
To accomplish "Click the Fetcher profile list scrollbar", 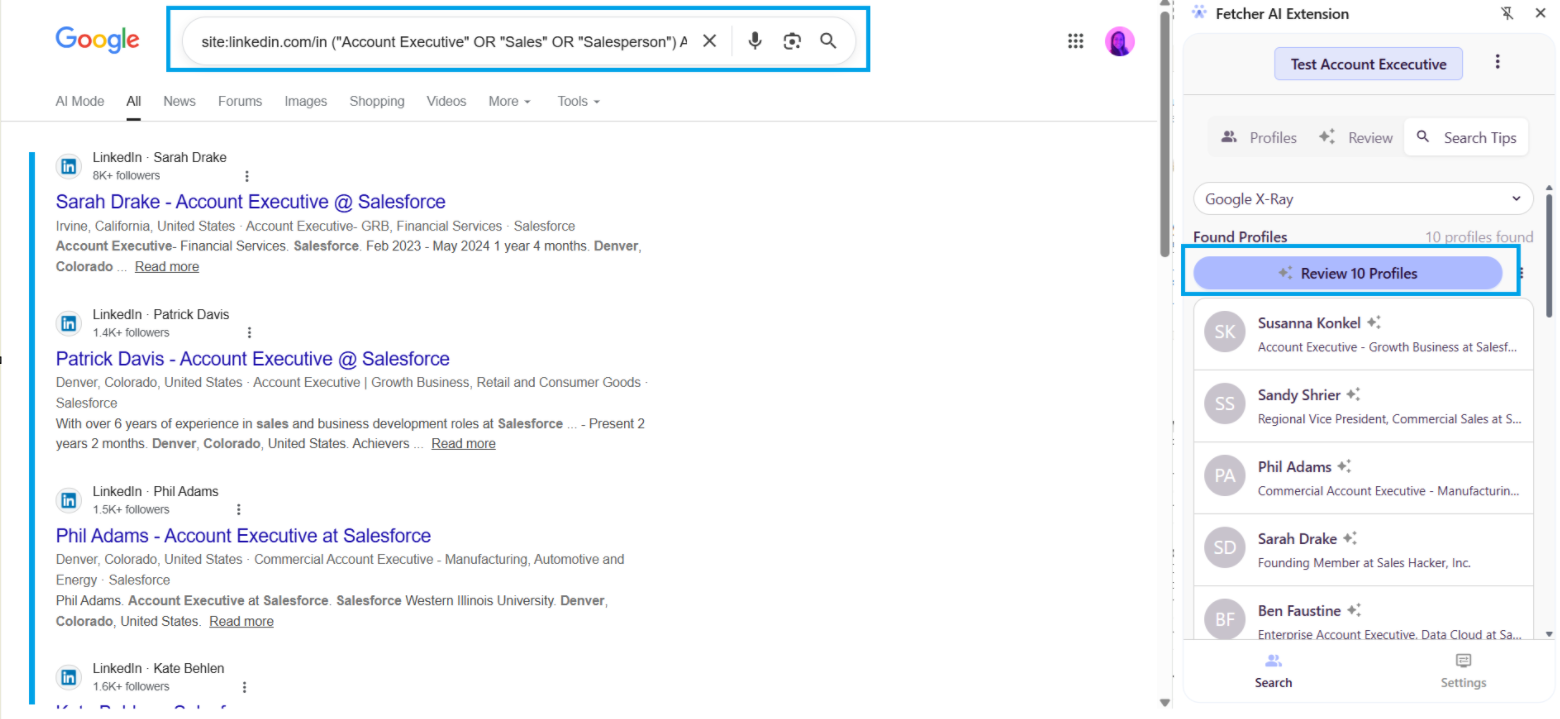I will coord(1550,254).
